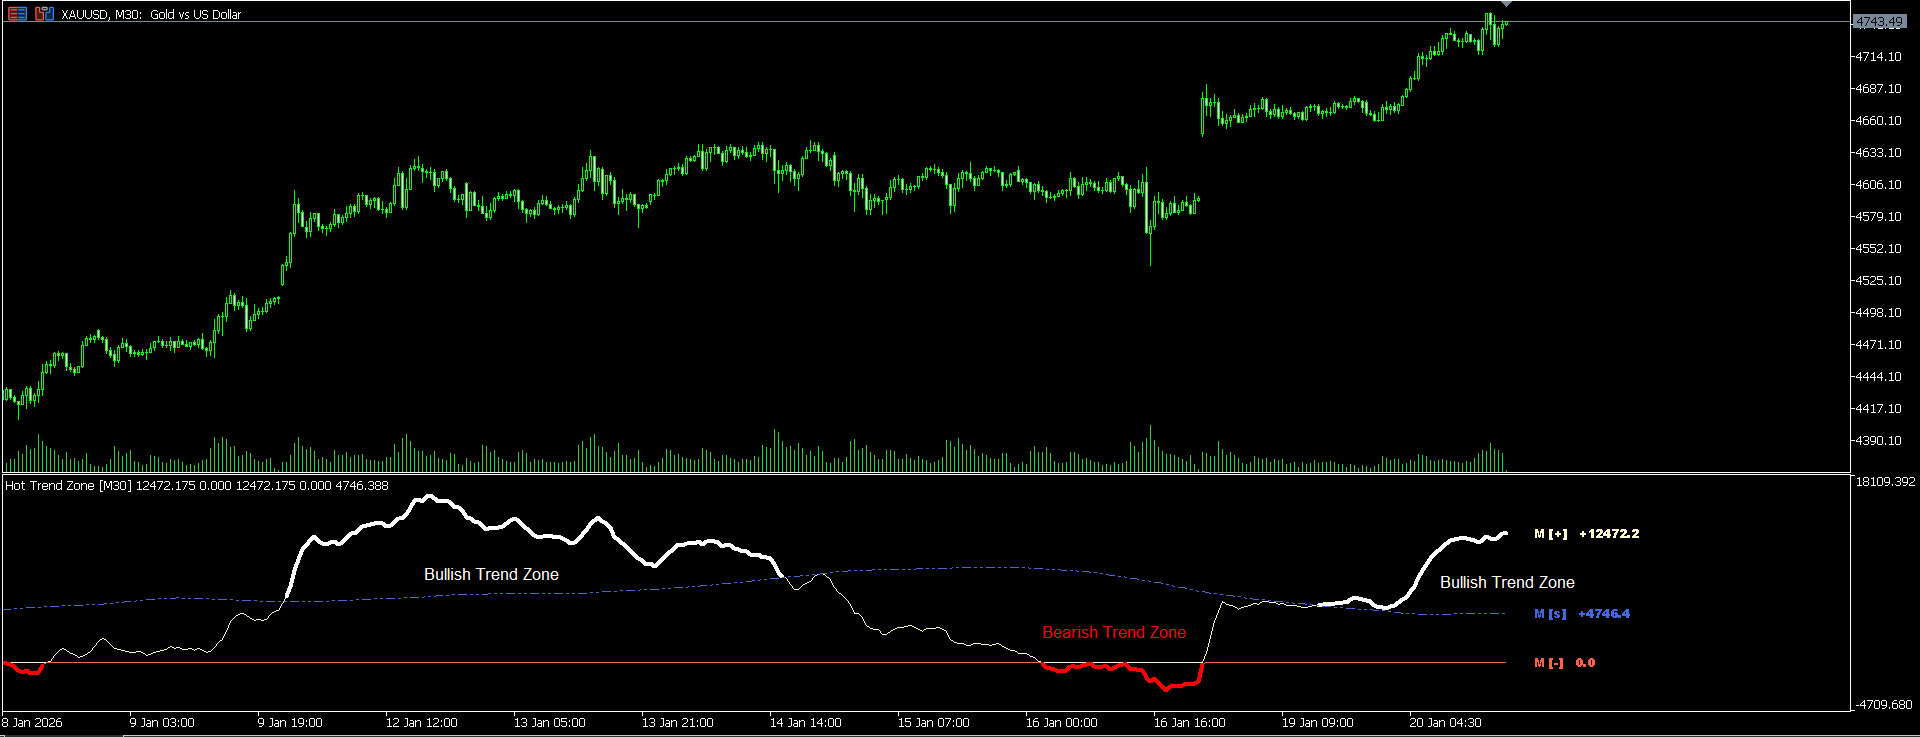The width and height of the screenshot is (1920, 737).
Task: Click the chart shift triangle marker at top
Action: point(1506,4)
